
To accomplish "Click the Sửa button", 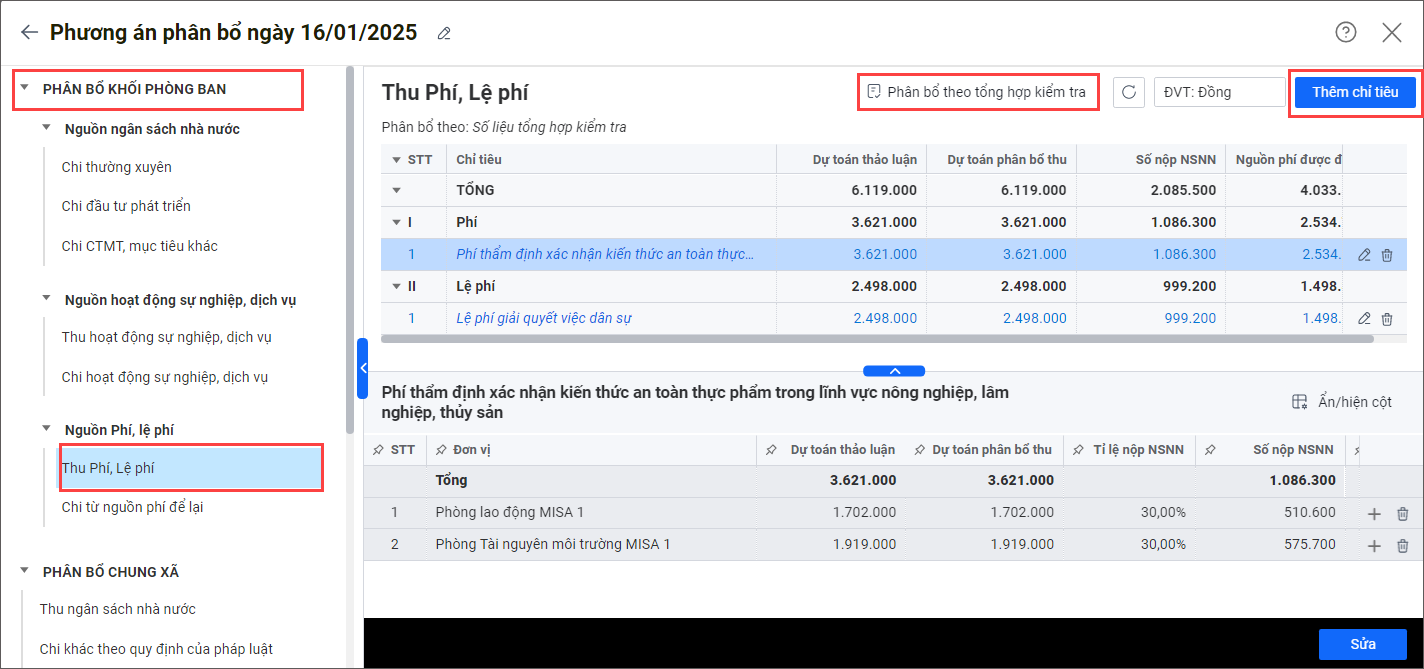I will pyautogui.click(x=1362, y=644).
